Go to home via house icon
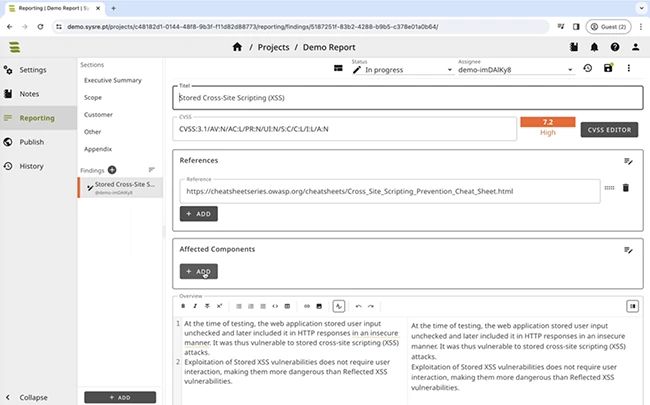The width and height of the screenshot is (650, 405). pos(237,47)
